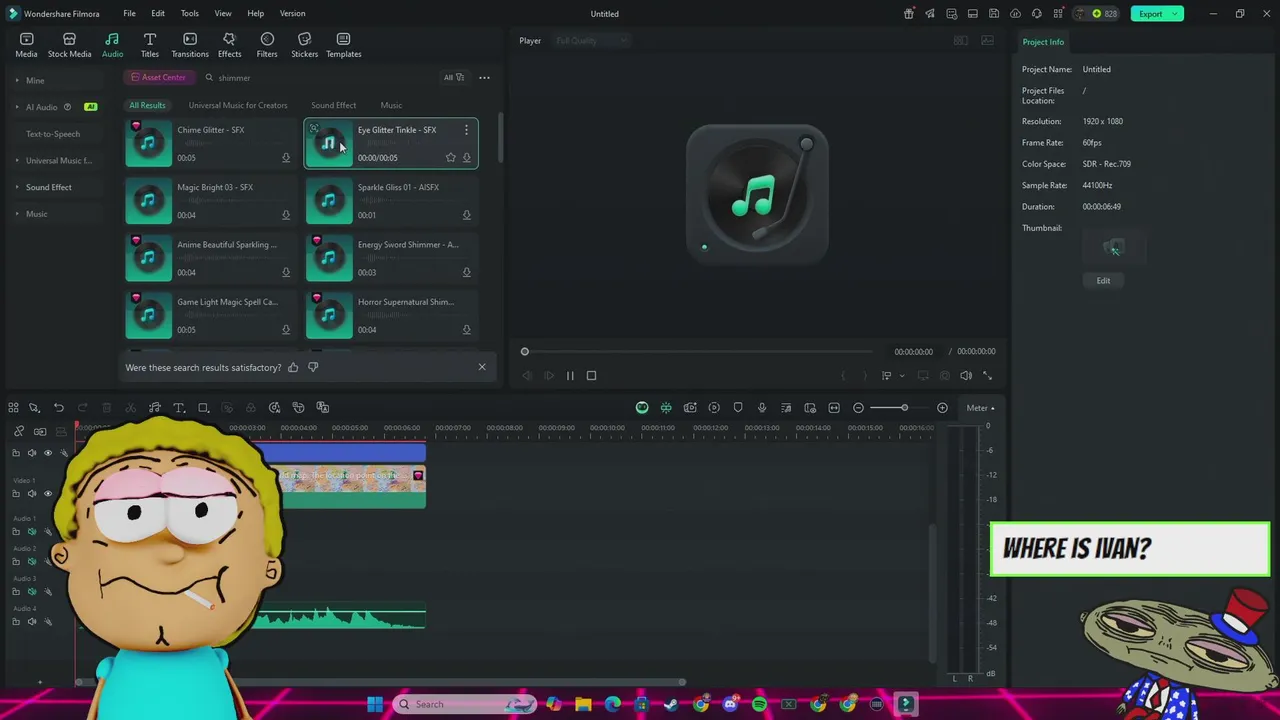The width and height of the screenshot is (1280, 720).
Task: Open the All filter dropdown
Action: coord(454,77)
